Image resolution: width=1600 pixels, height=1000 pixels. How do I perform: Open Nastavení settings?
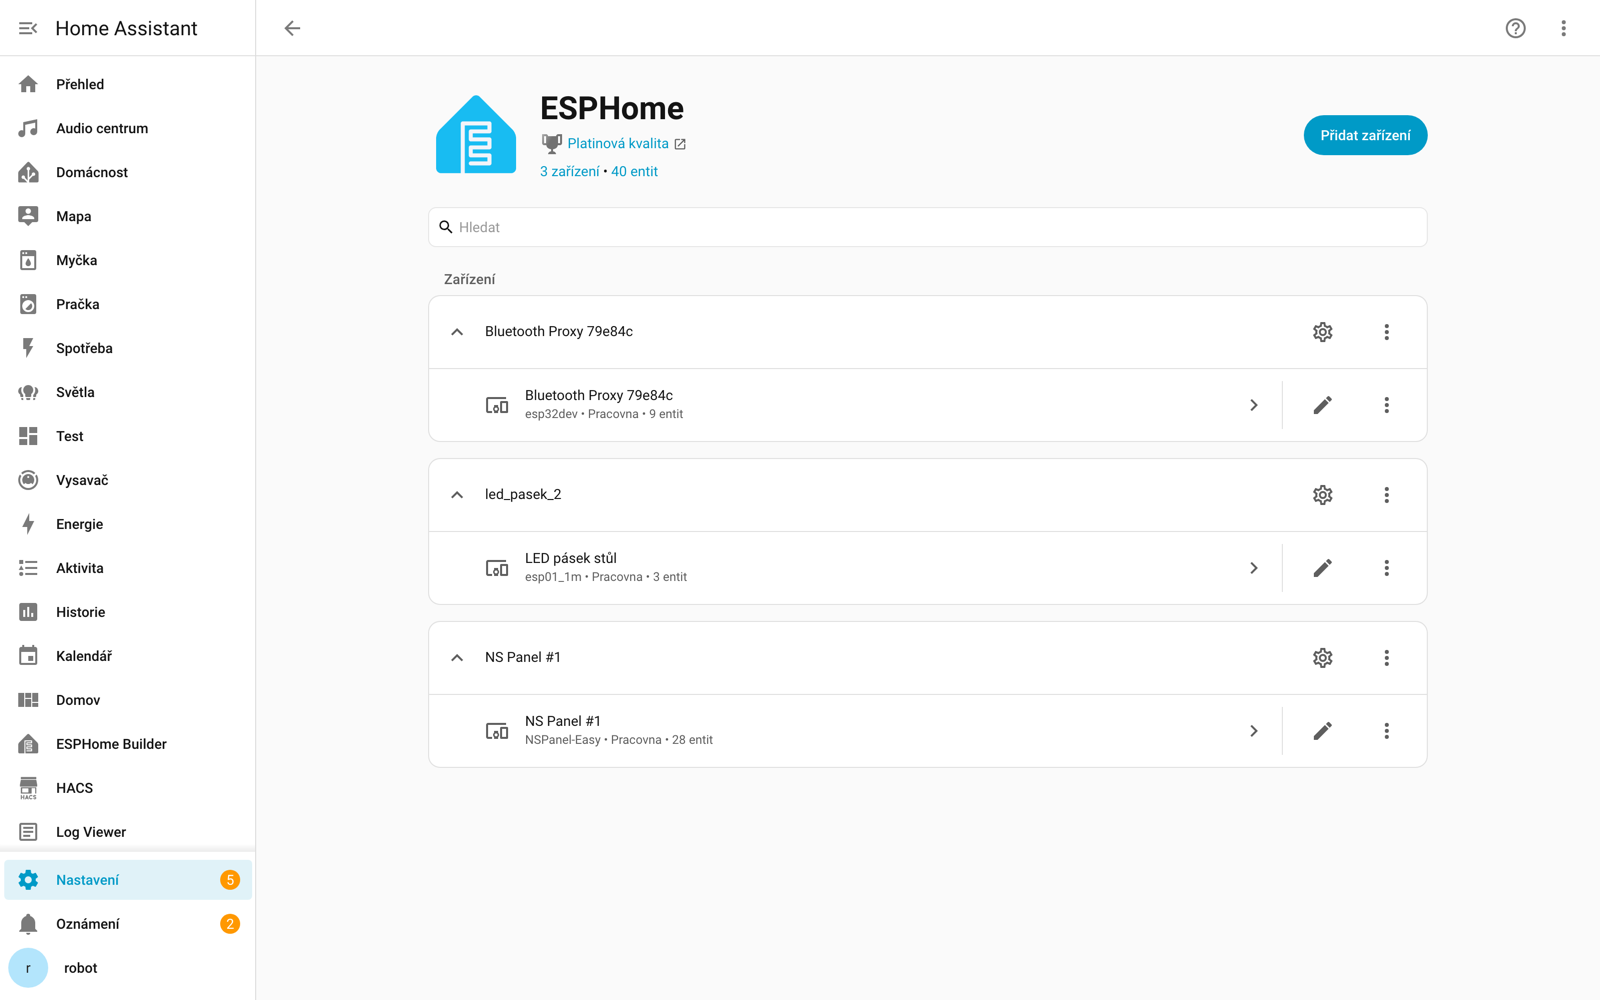pos(128,880)
